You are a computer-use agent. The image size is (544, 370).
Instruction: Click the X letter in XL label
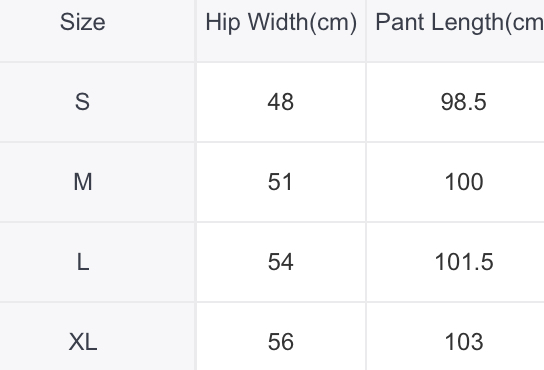coord(76,342)
